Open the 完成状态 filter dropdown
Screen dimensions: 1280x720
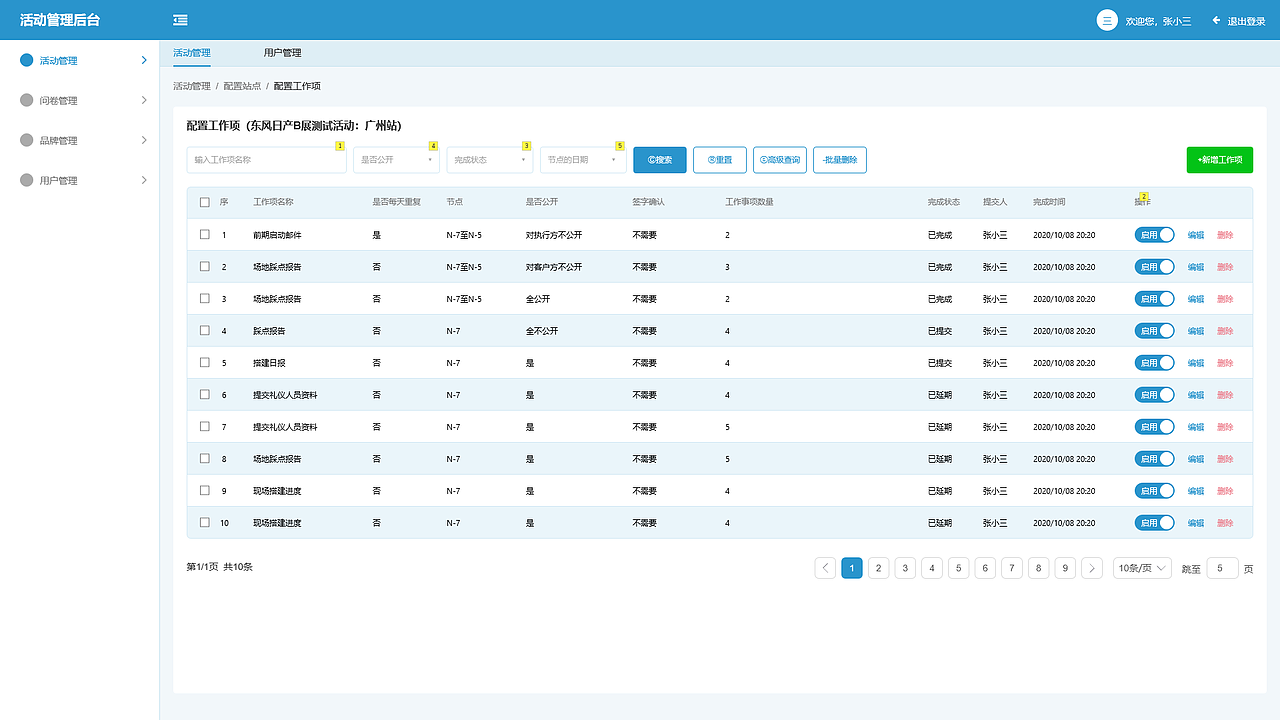(x=490, y=160)
